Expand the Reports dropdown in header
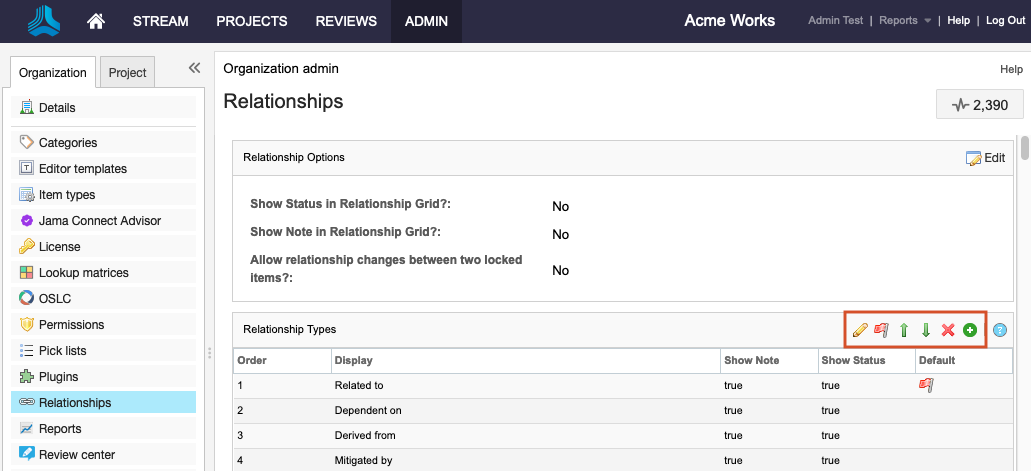 coord(905,20)
